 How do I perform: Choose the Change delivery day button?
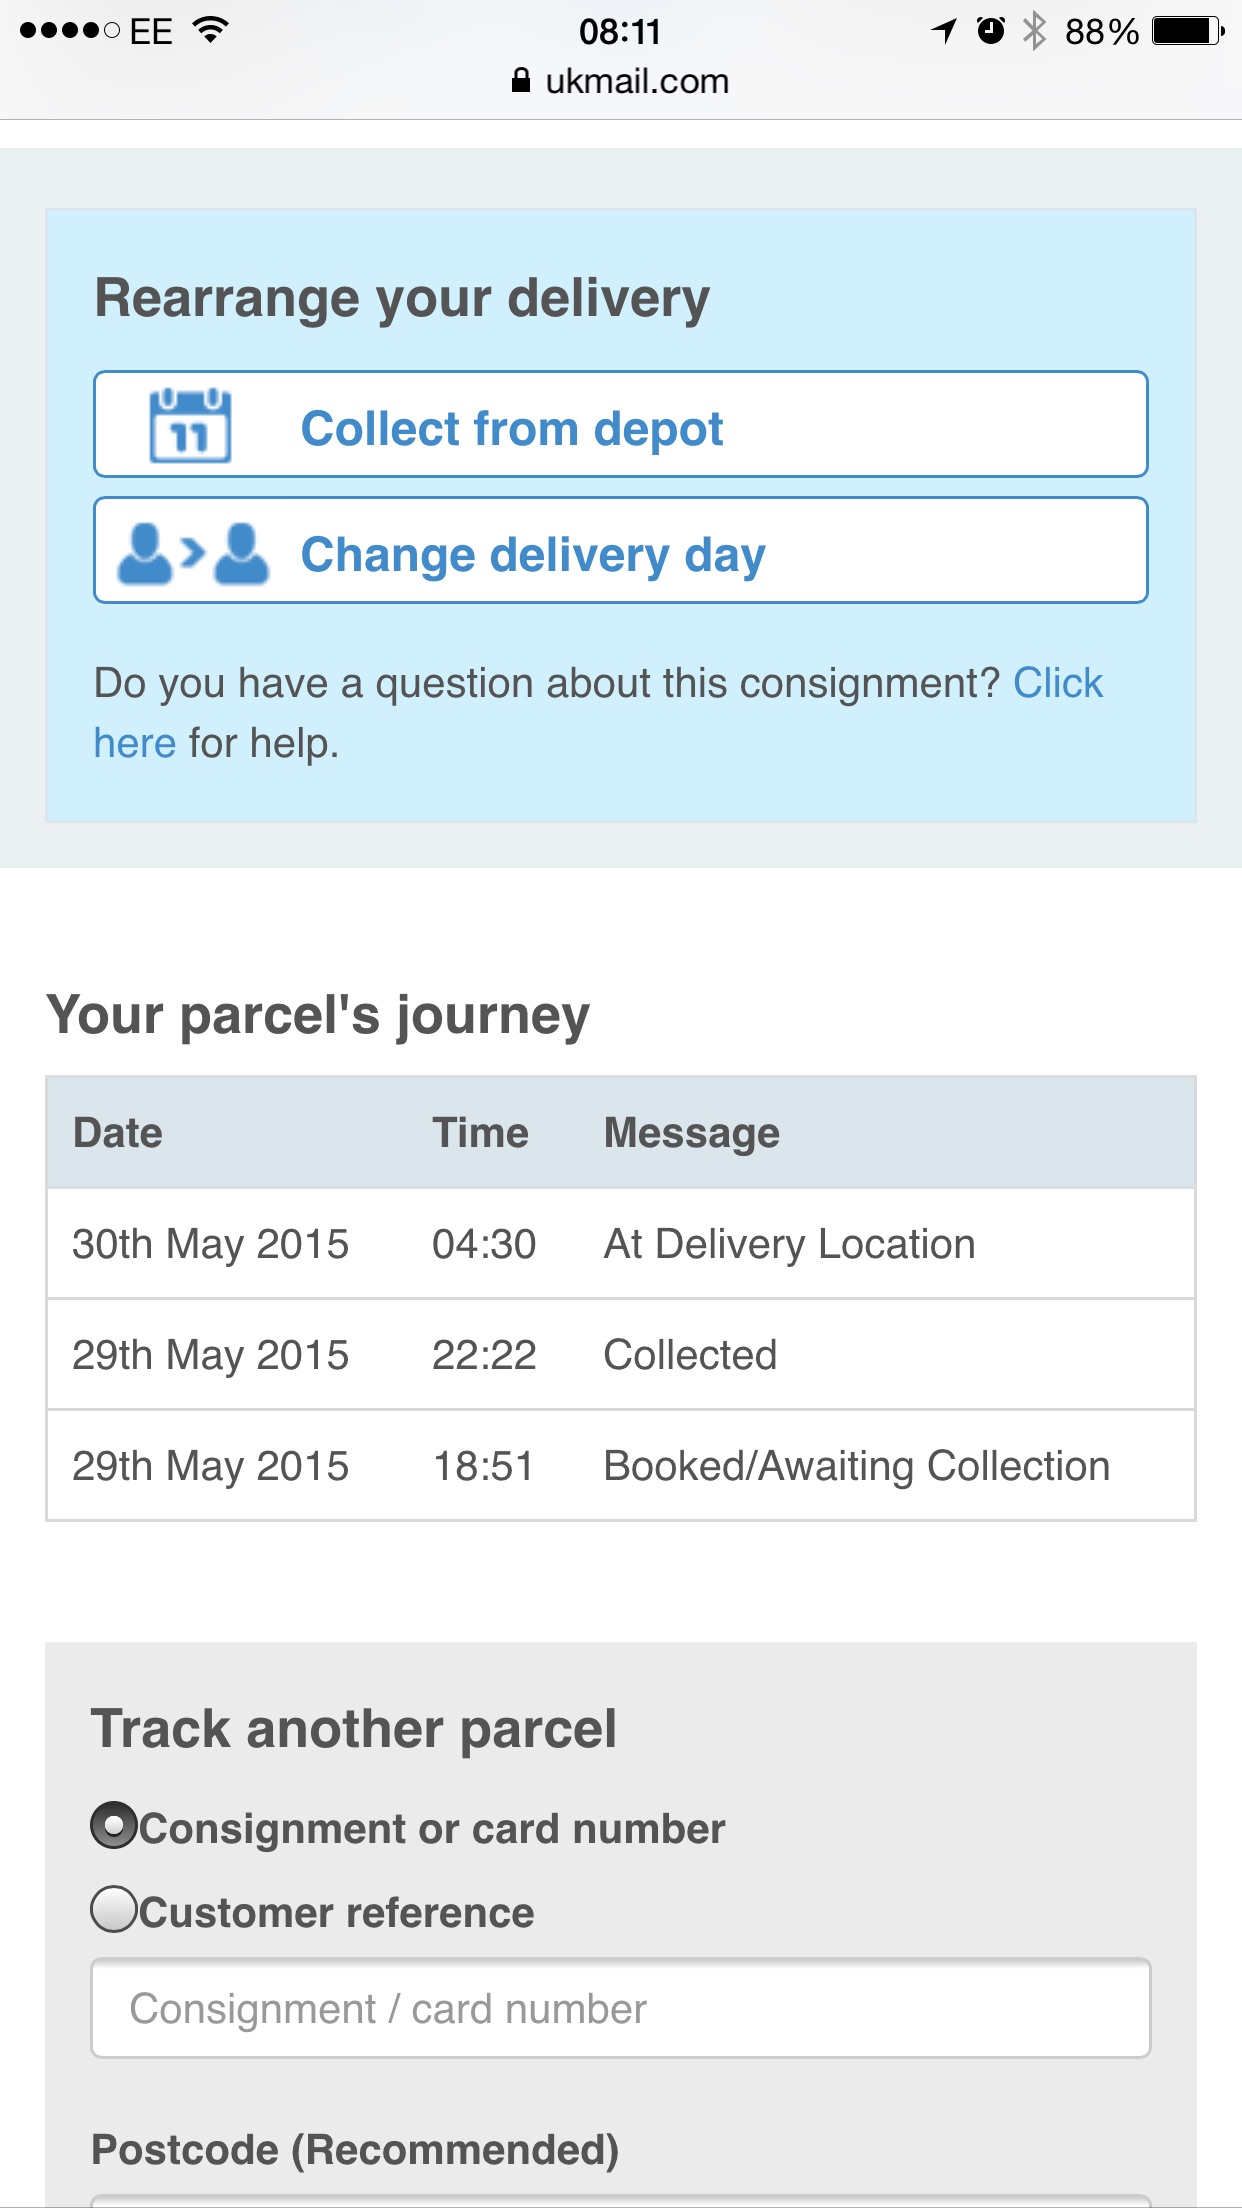(621, 551)
